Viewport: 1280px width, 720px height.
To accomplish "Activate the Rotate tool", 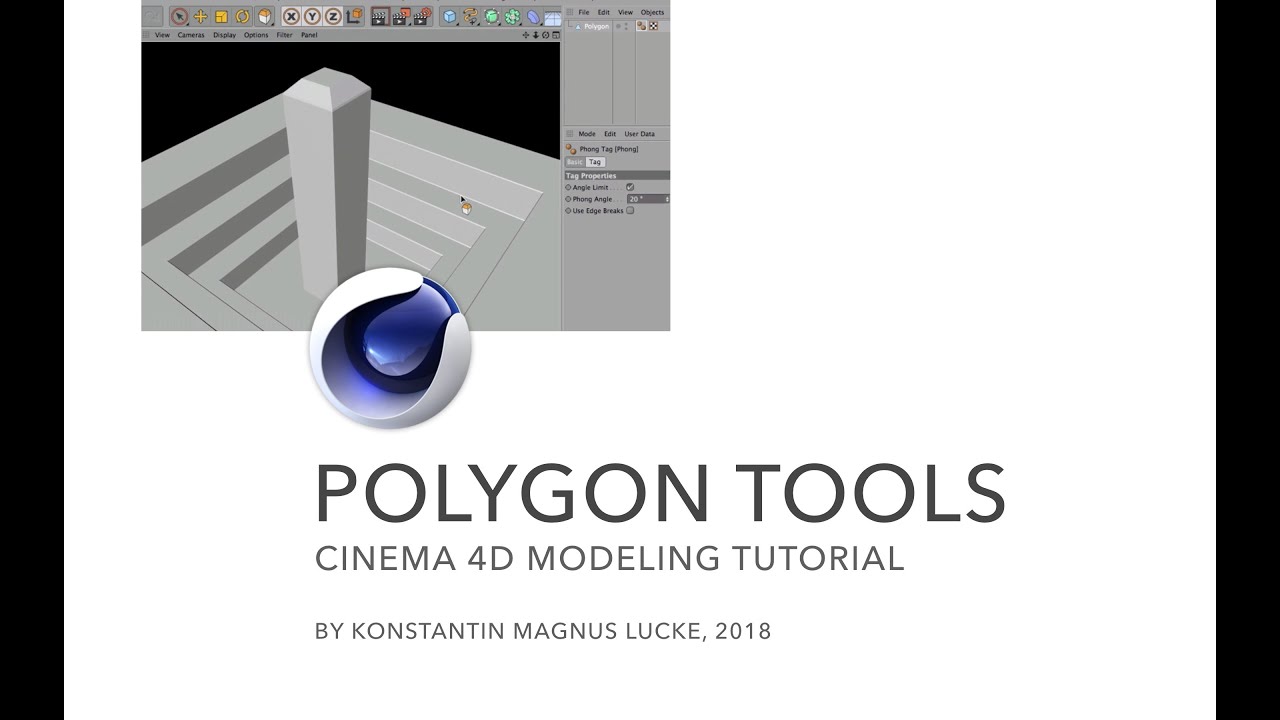I will [242, 16].
